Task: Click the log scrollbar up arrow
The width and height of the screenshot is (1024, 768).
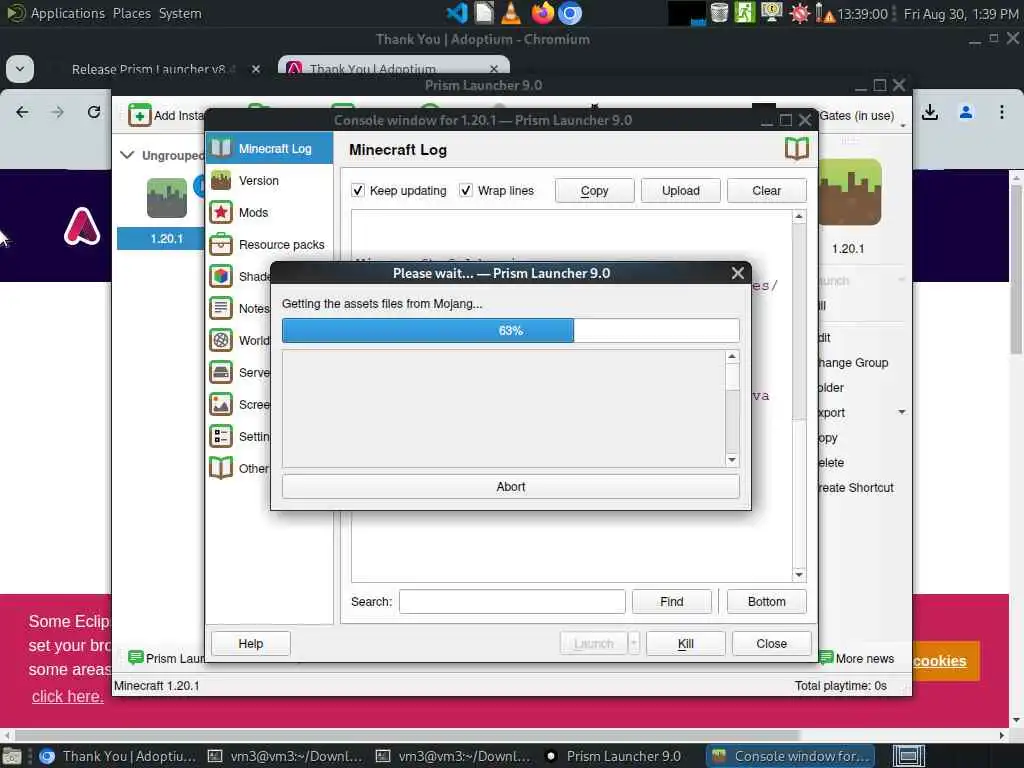Action: pyautogui.click(x=799, y=216)
